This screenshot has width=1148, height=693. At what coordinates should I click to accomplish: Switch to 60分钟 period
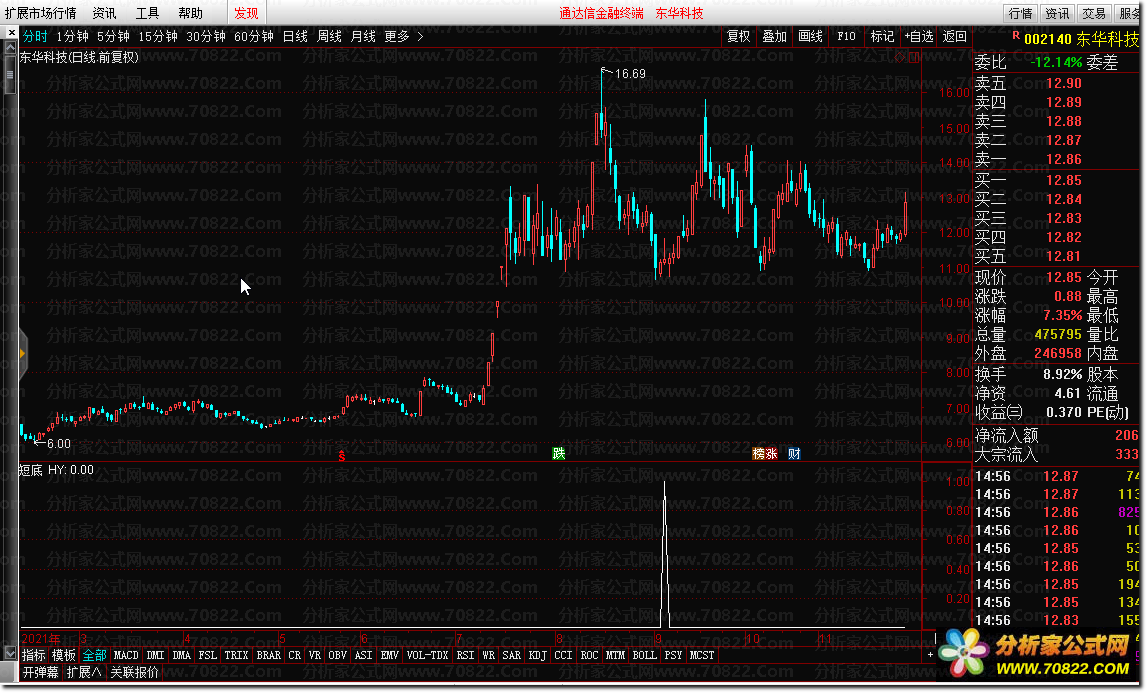(254, 36)
